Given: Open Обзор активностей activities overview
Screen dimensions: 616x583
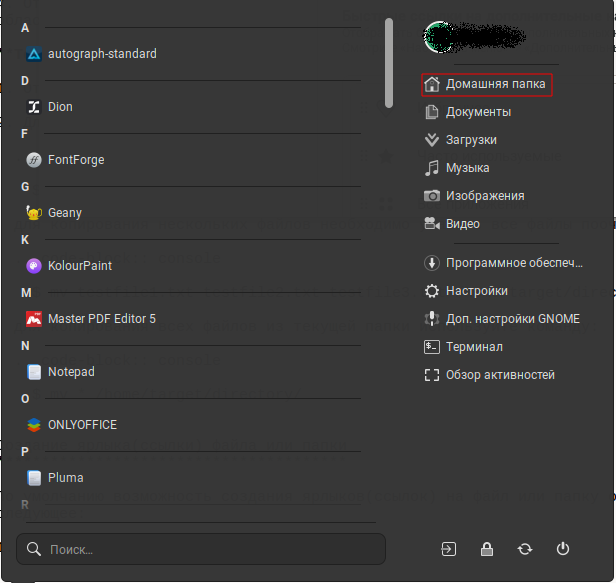Looking at the screenshot, I should pos(499,375).
